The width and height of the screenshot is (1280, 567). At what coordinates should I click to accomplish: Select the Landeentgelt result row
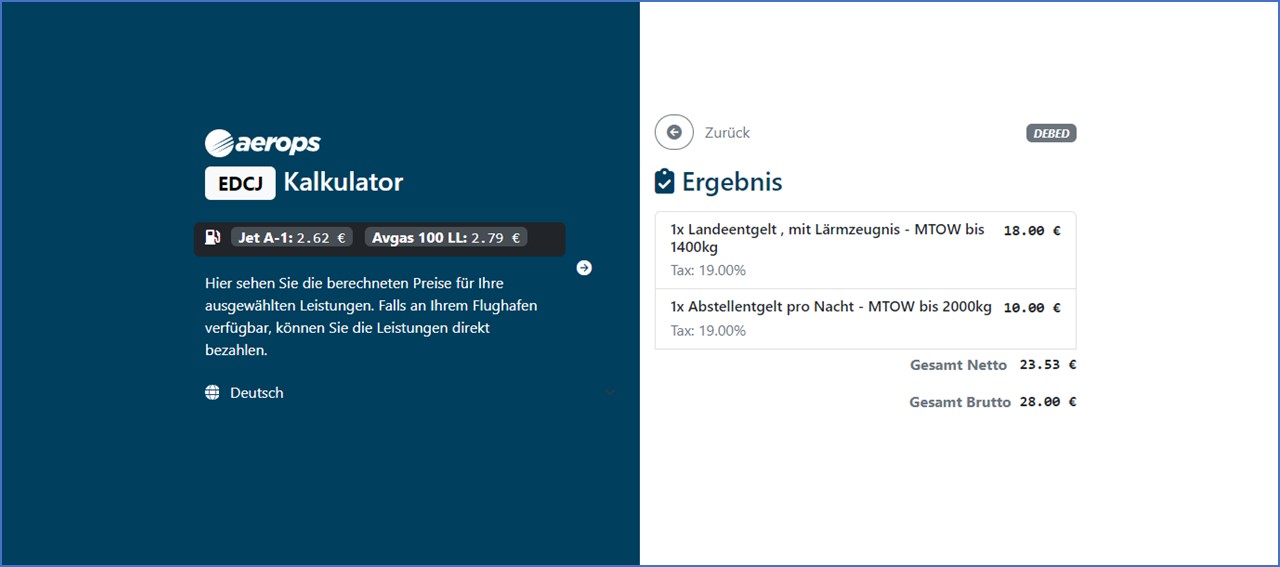(865, 250)
